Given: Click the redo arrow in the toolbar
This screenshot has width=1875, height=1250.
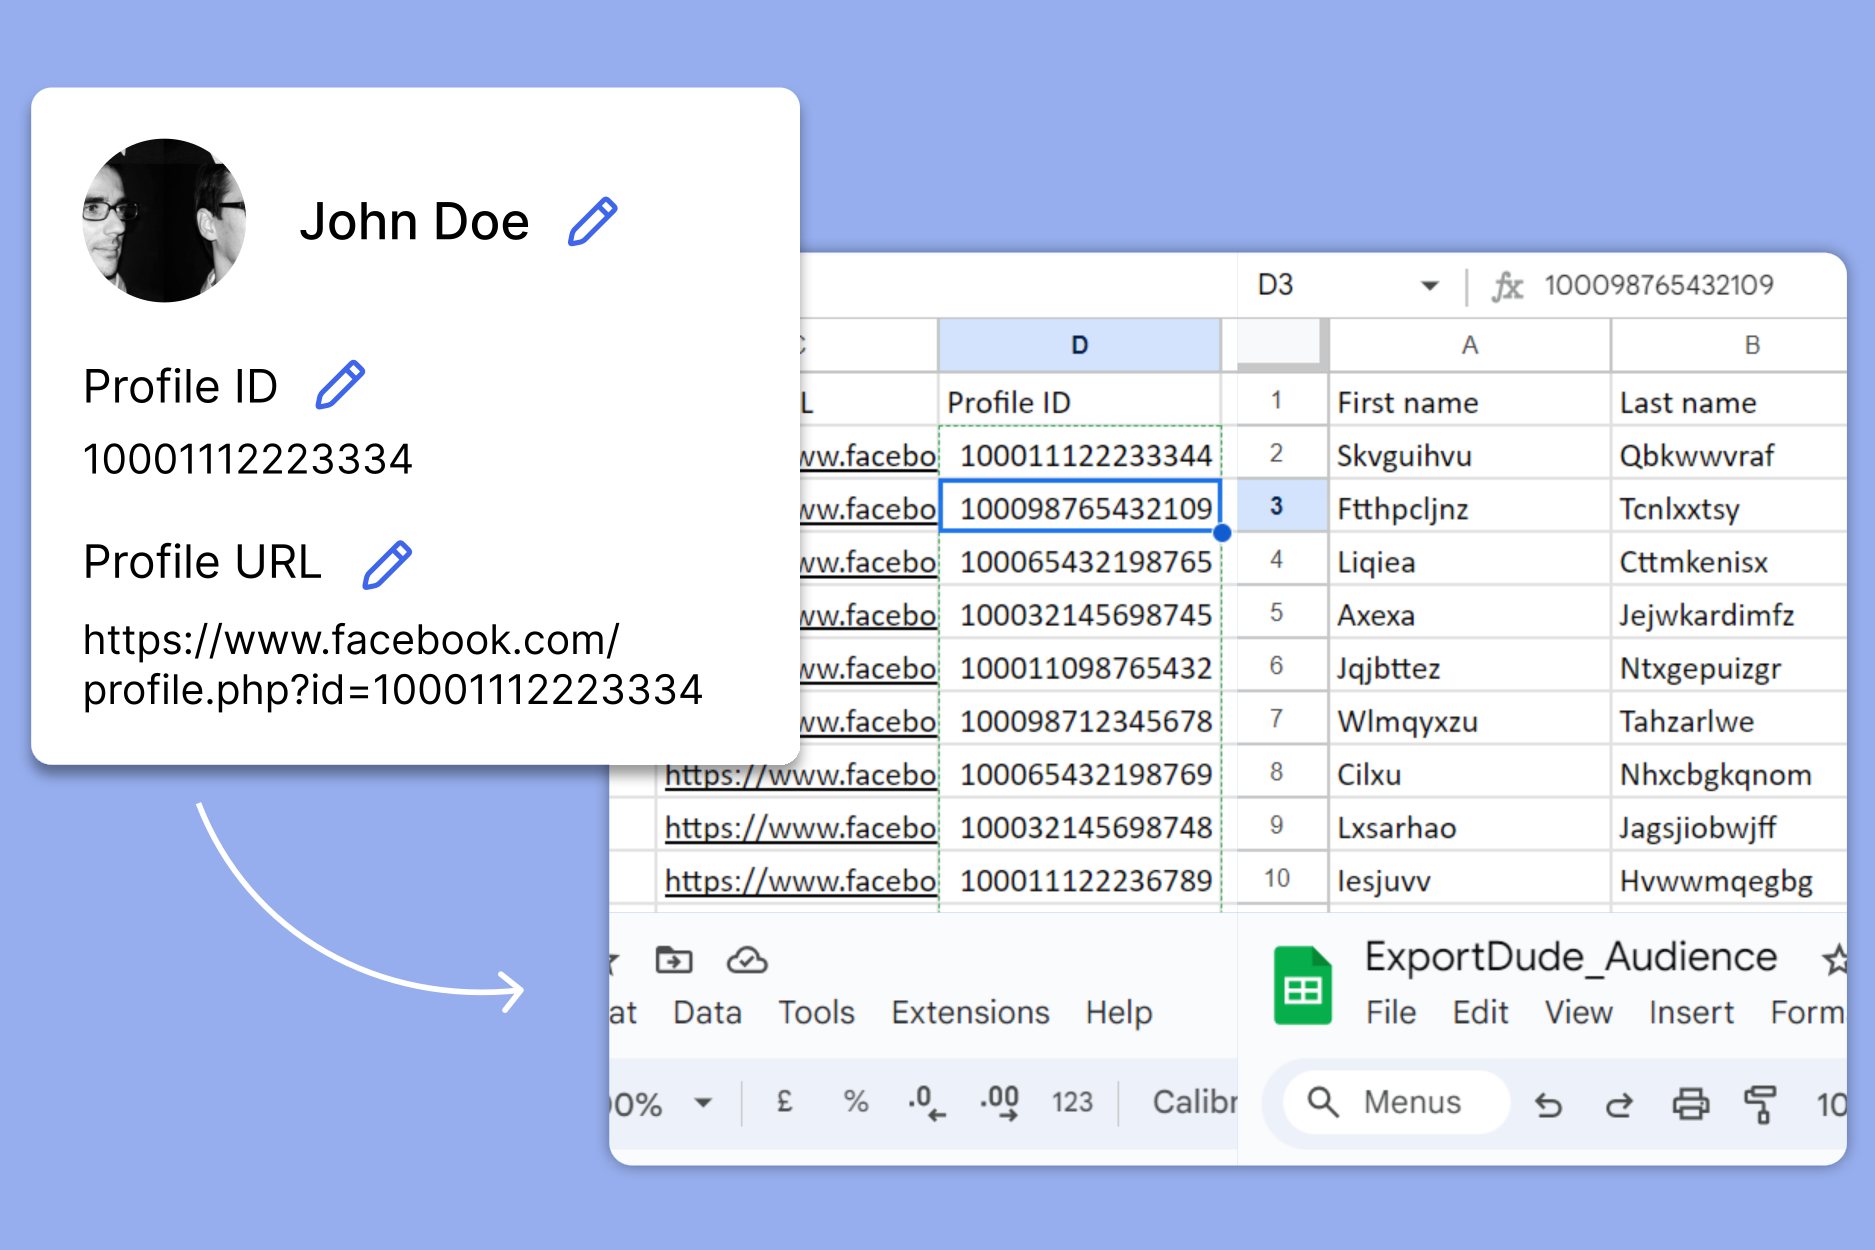Looking at the screenshot, I should click(x=1619, y=1105).
